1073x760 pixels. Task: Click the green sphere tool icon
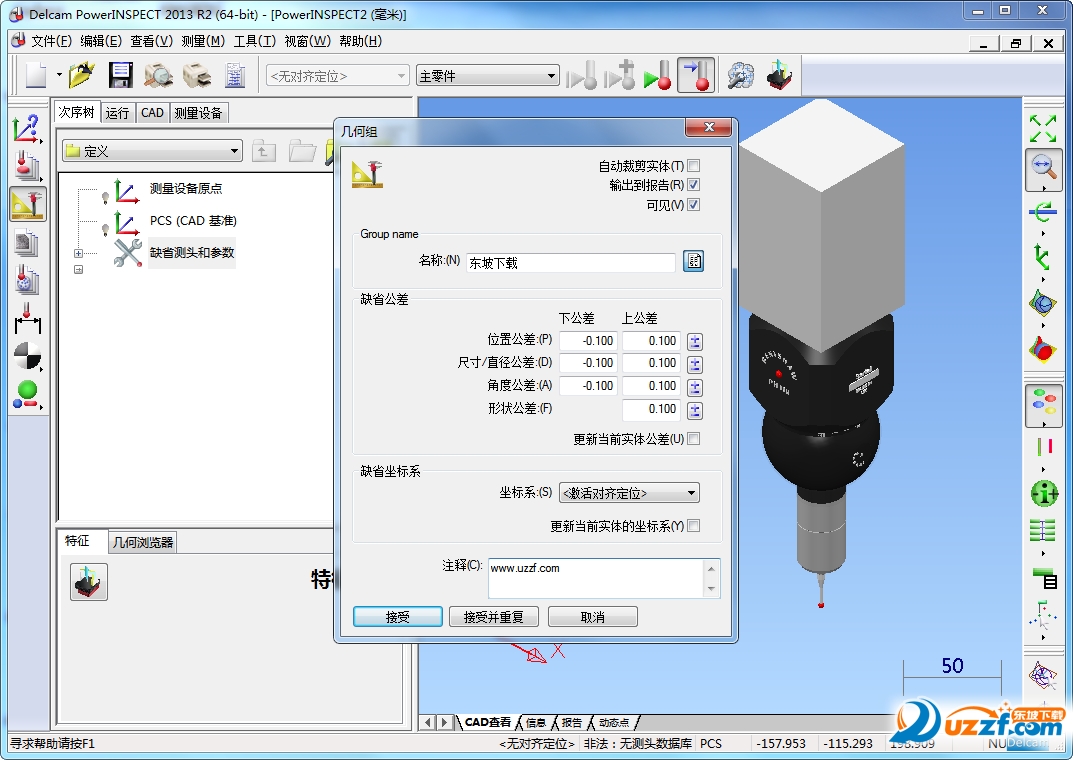click(27, 394)
